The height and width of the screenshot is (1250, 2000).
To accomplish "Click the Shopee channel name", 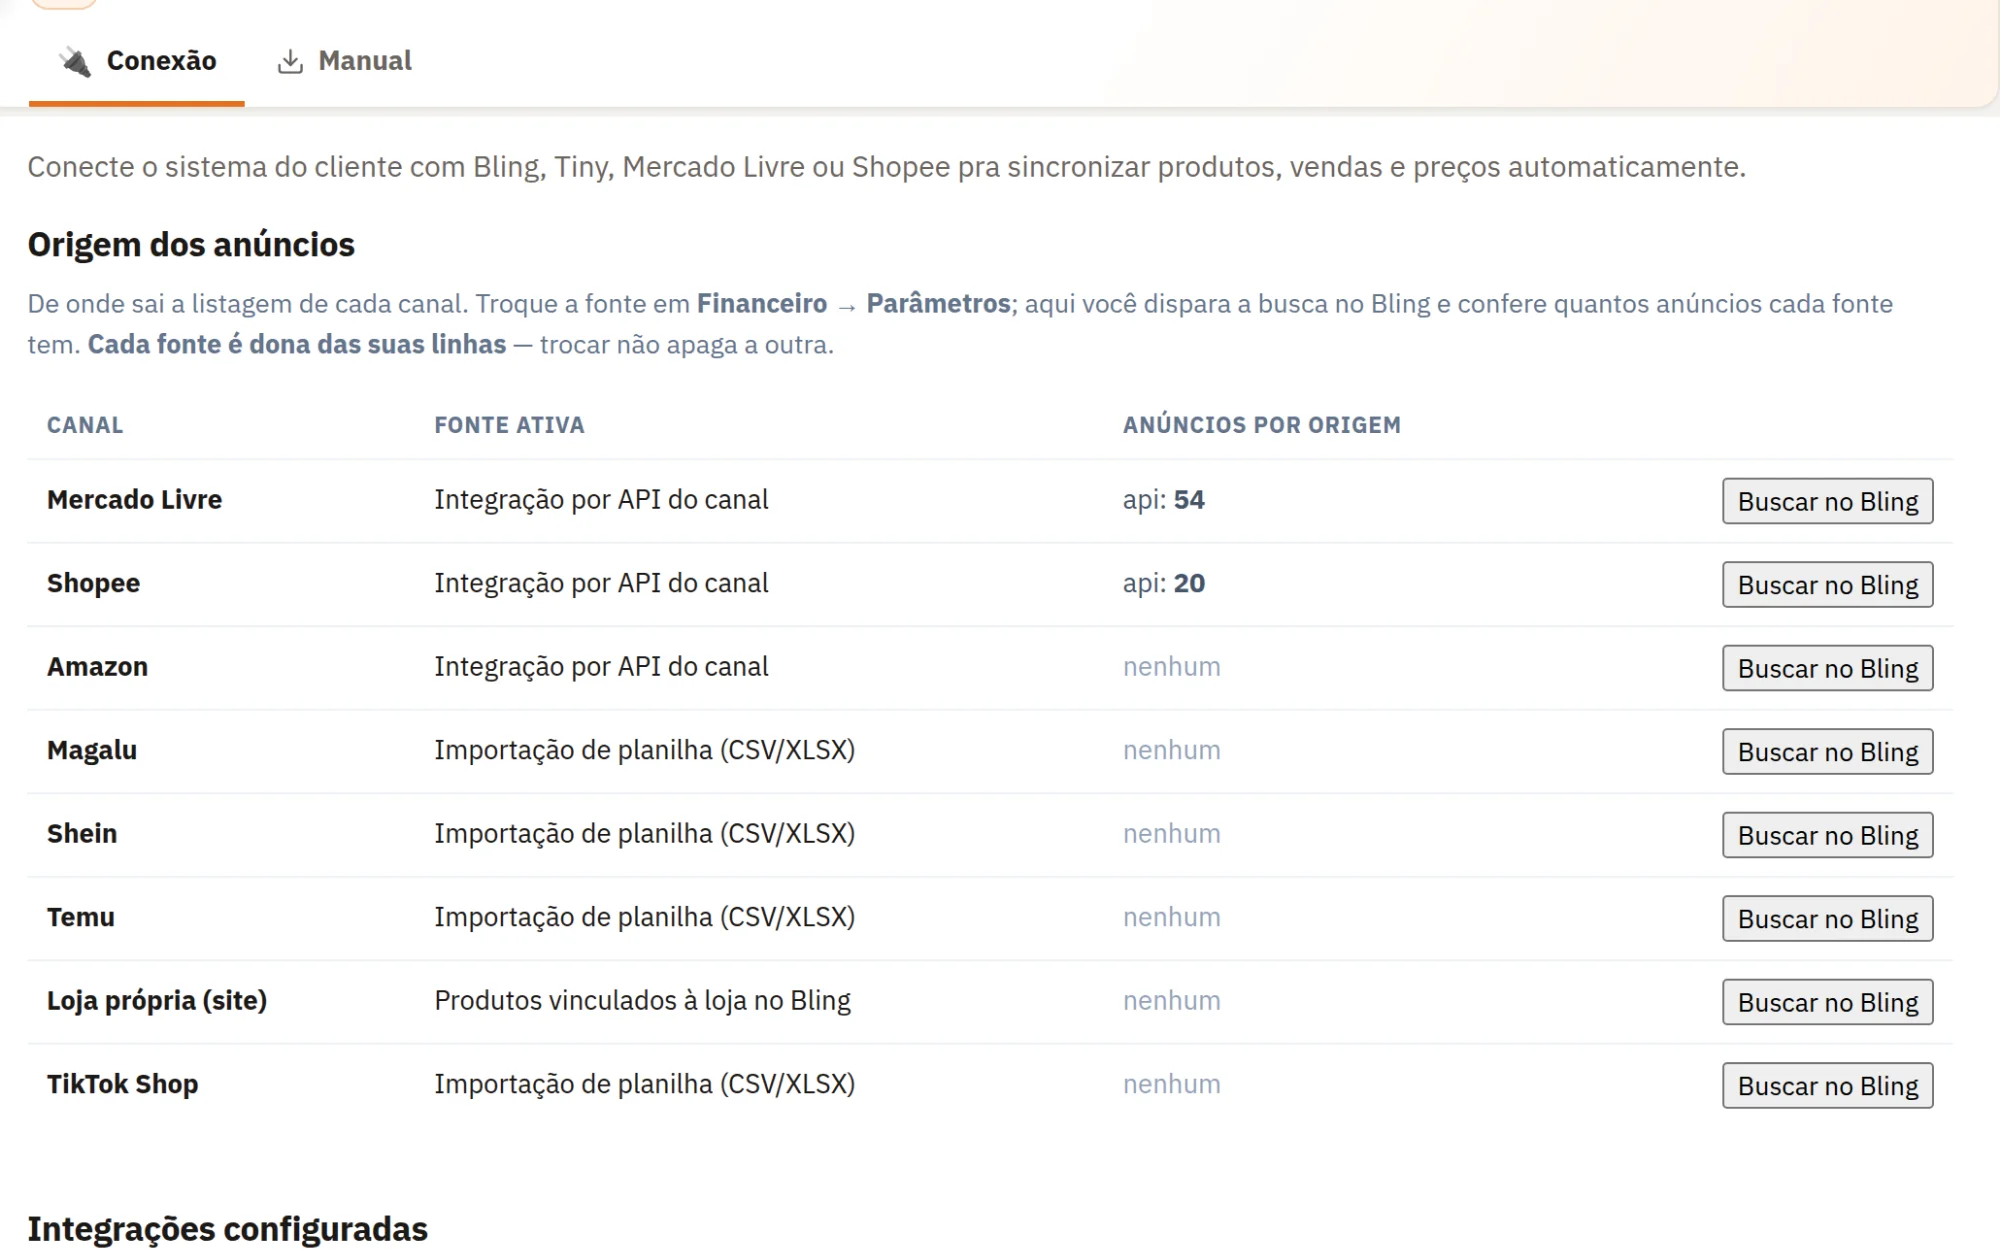I will tap(93, 583).
